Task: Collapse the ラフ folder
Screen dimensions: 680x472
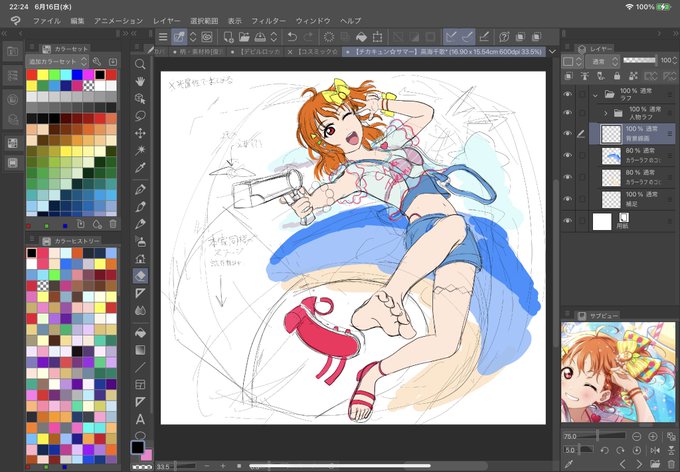Action: [595, 94]
